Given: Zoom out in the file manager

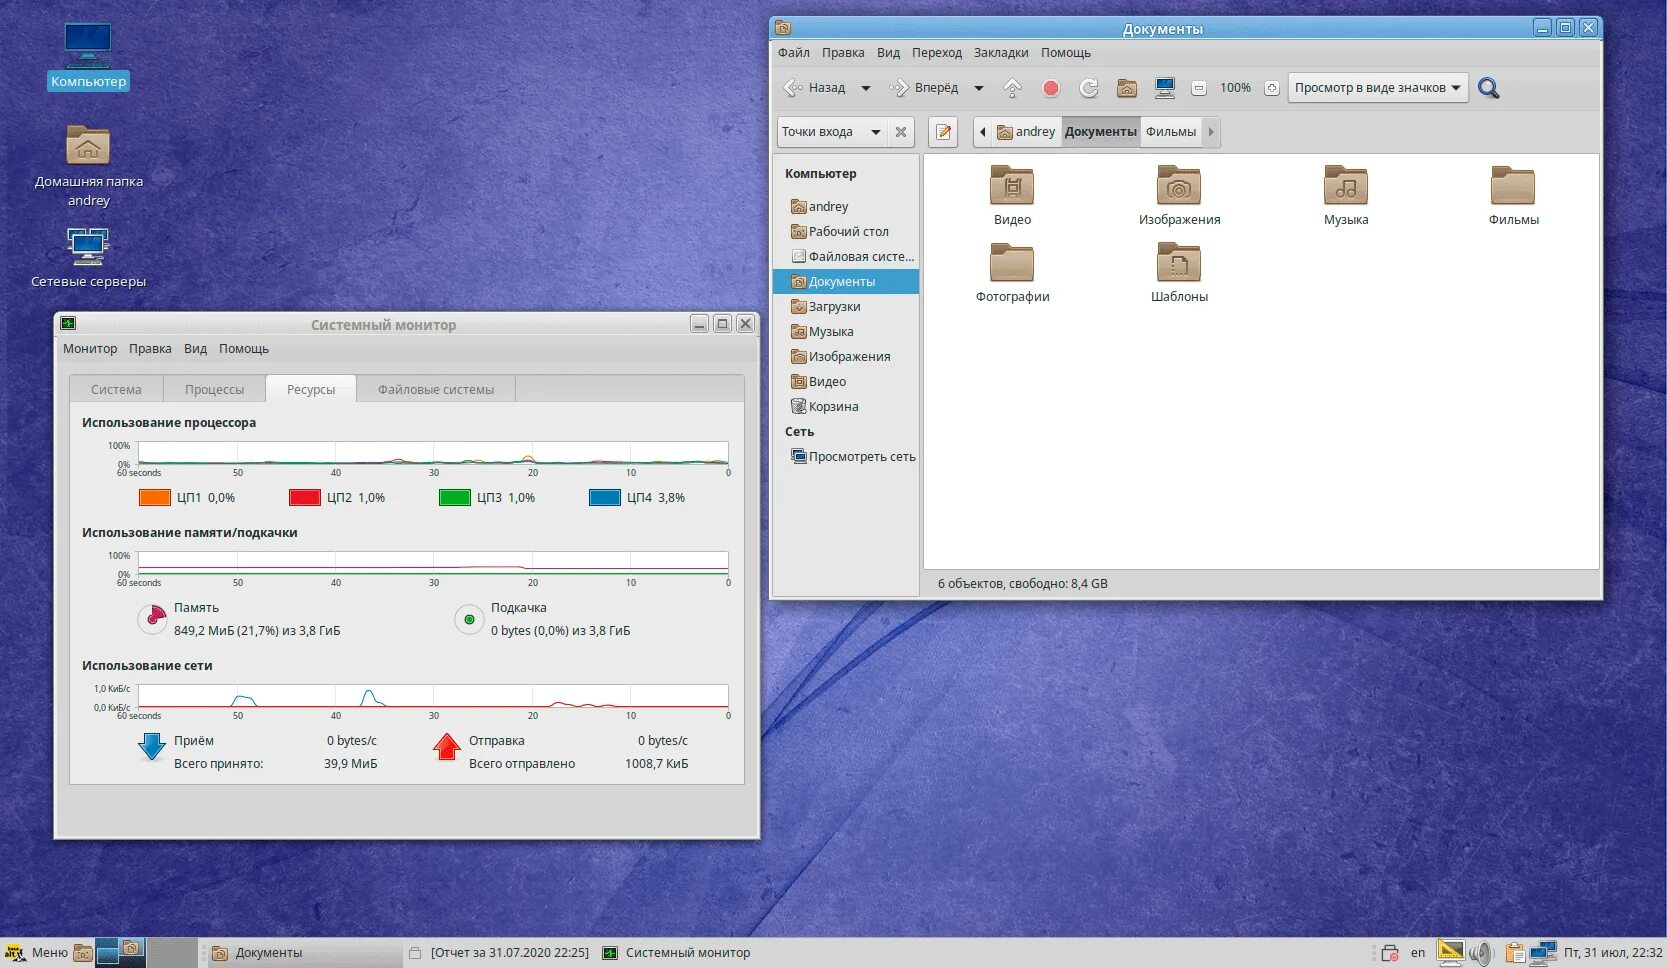Looking at the screenshot, I should [x=1199, y=88].
